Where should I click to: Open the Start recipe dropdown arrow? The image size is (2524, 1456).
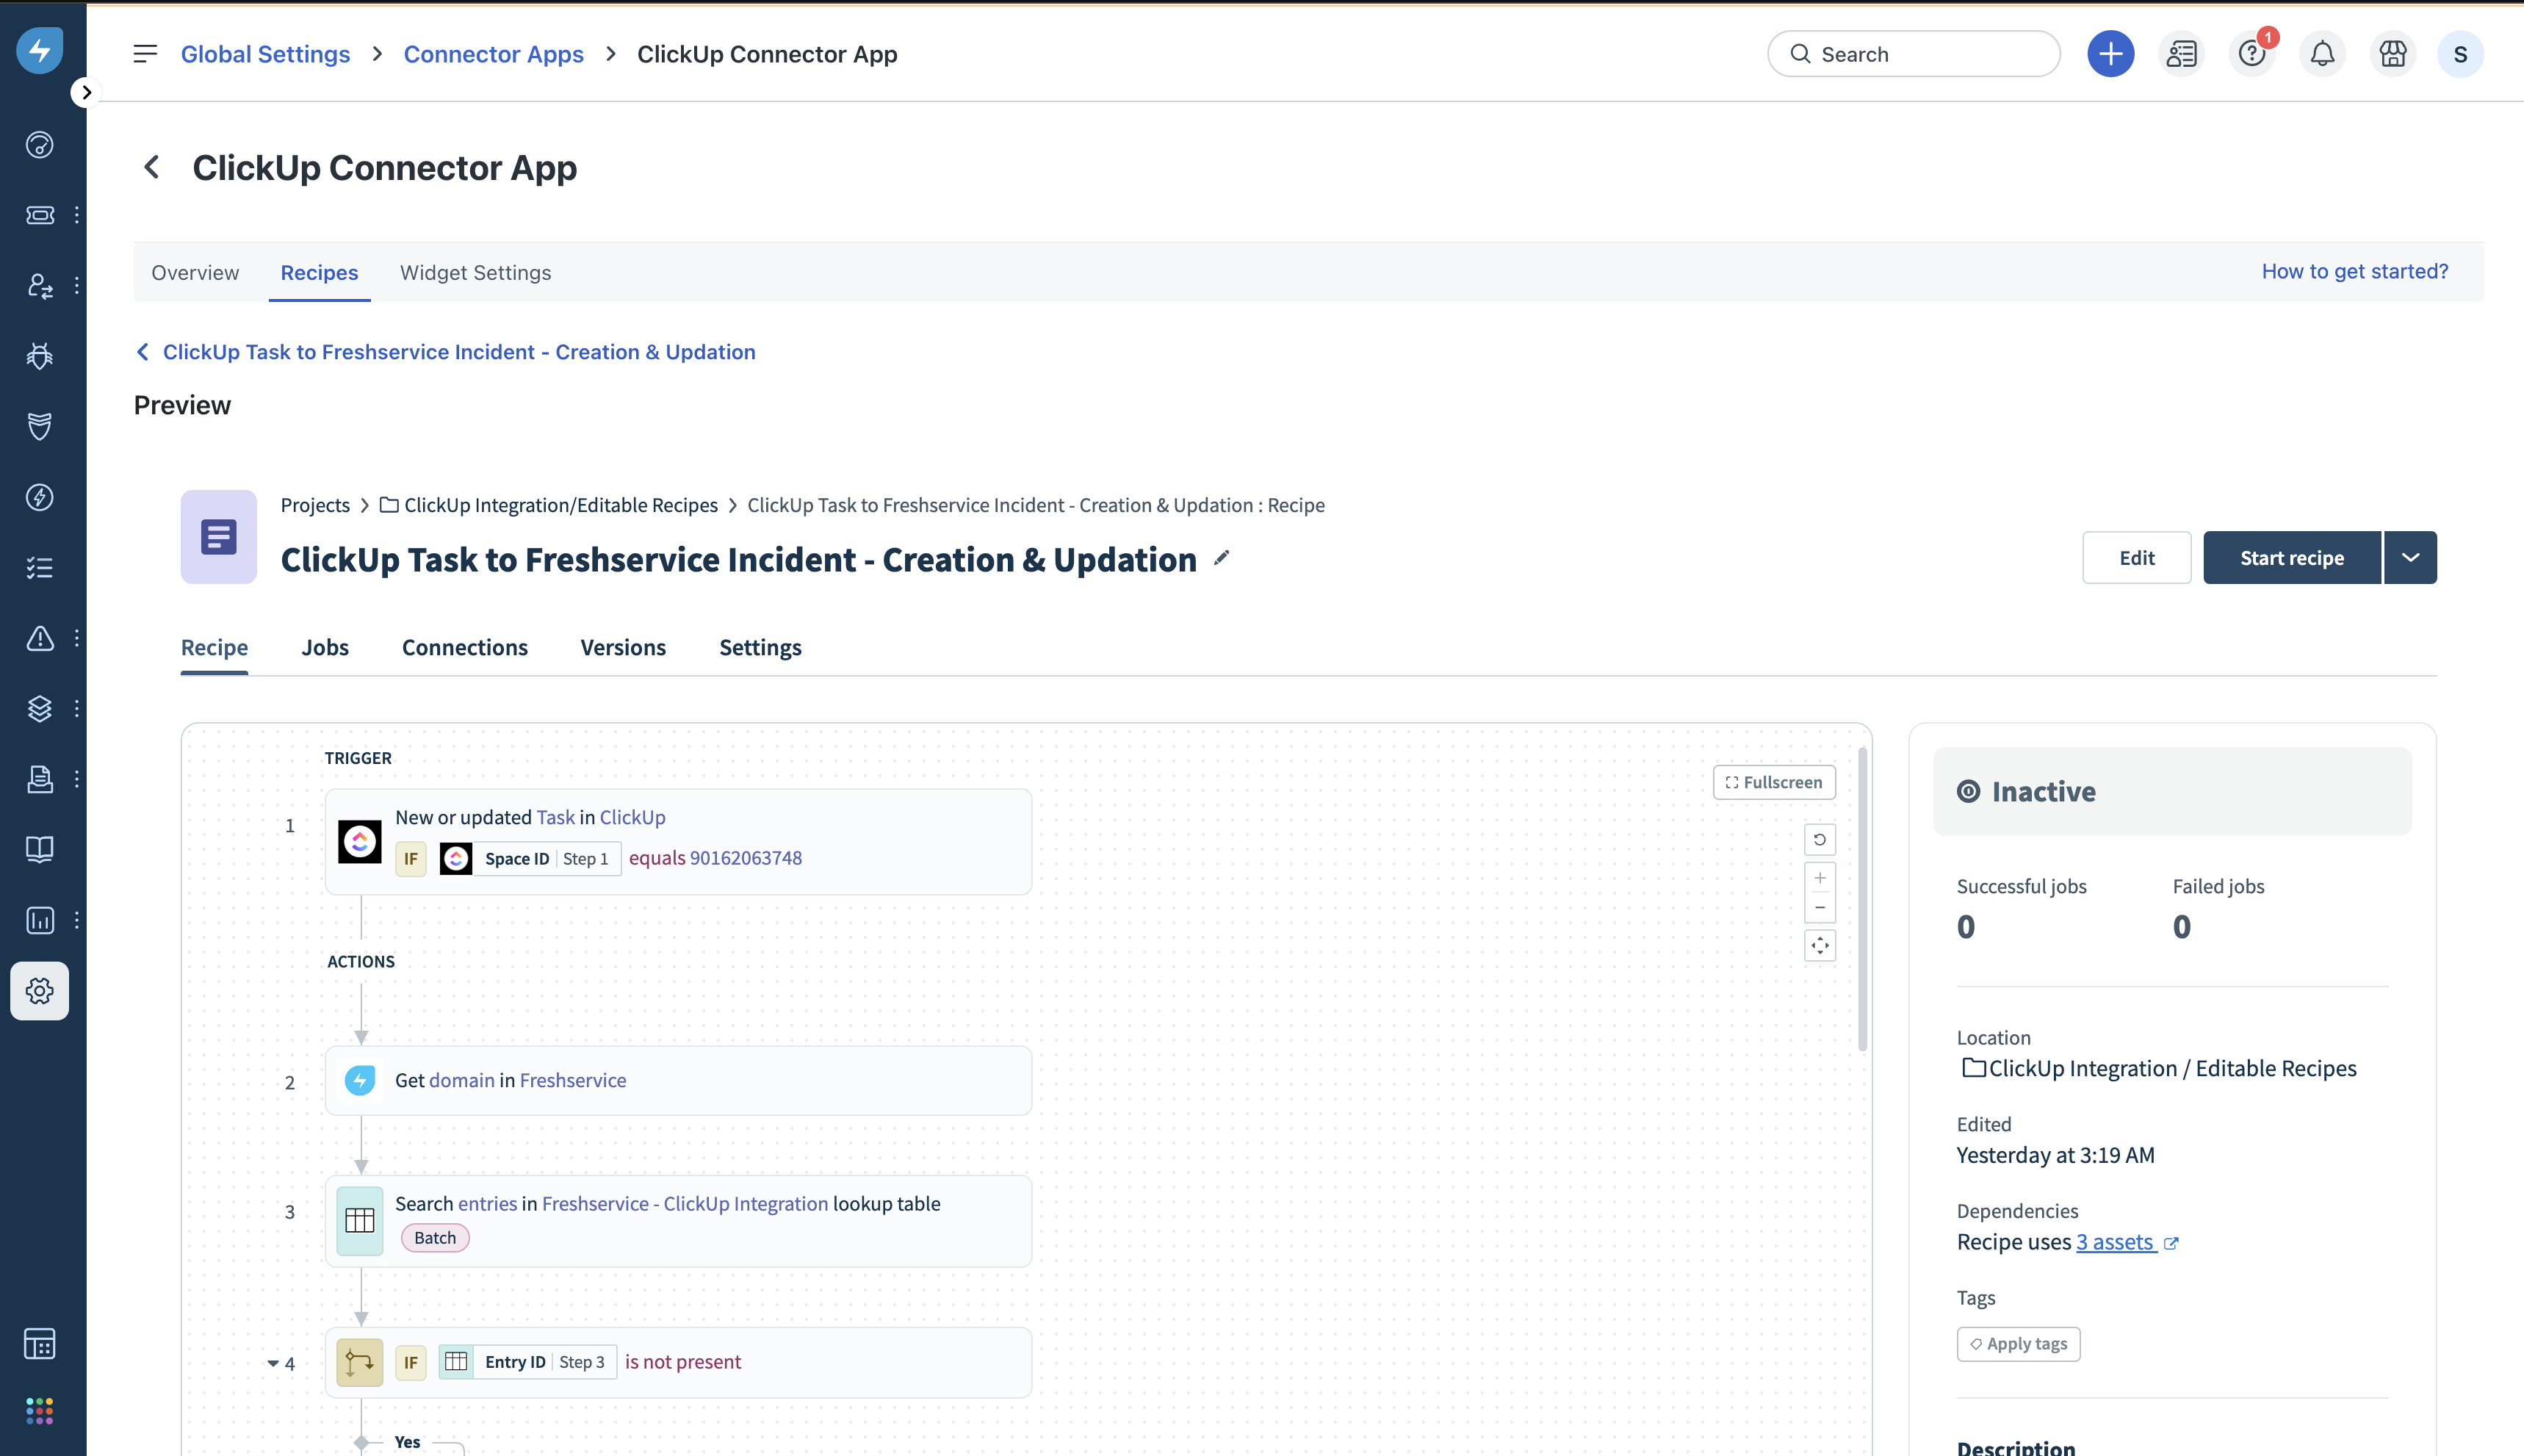2410,558
